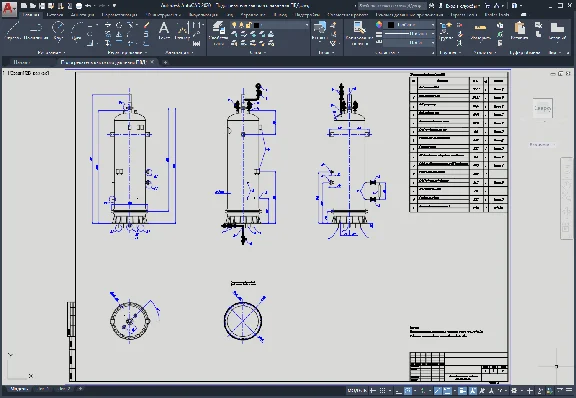Redo the last undone action
This screenshot has width=576, height=398.
tap(103, 6)
